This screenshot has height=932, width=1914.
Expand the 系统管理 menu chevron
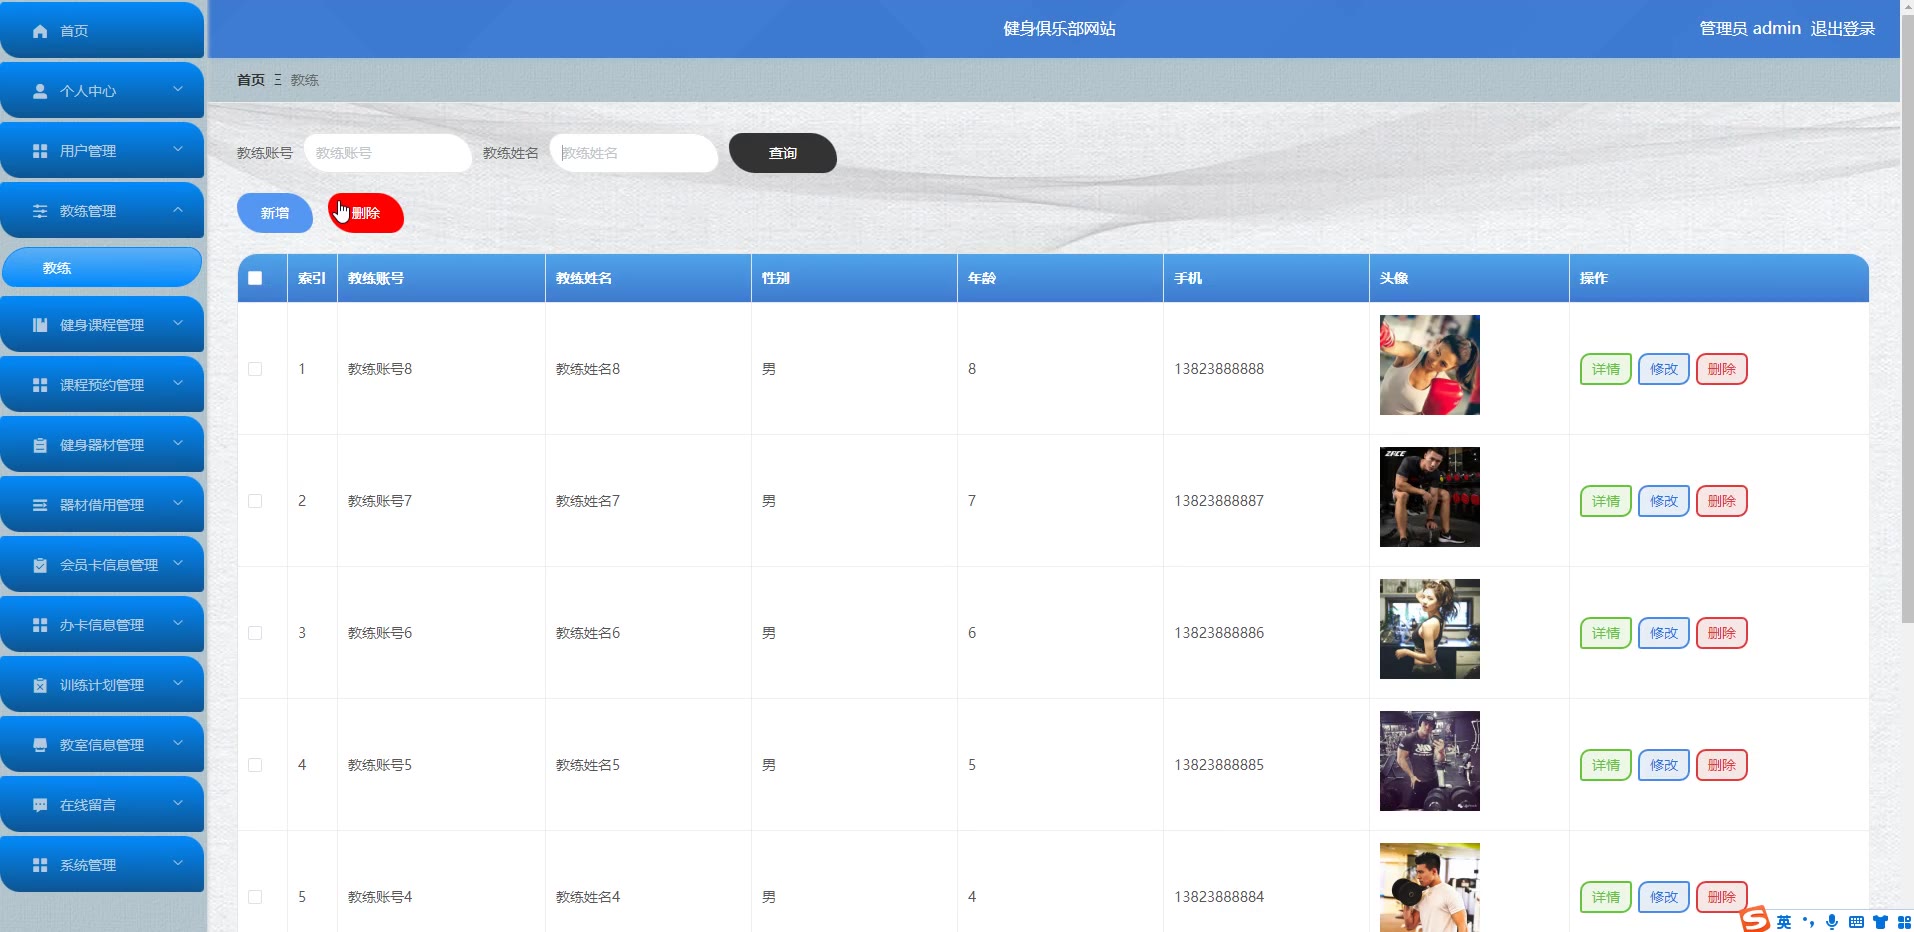[178, 863]
